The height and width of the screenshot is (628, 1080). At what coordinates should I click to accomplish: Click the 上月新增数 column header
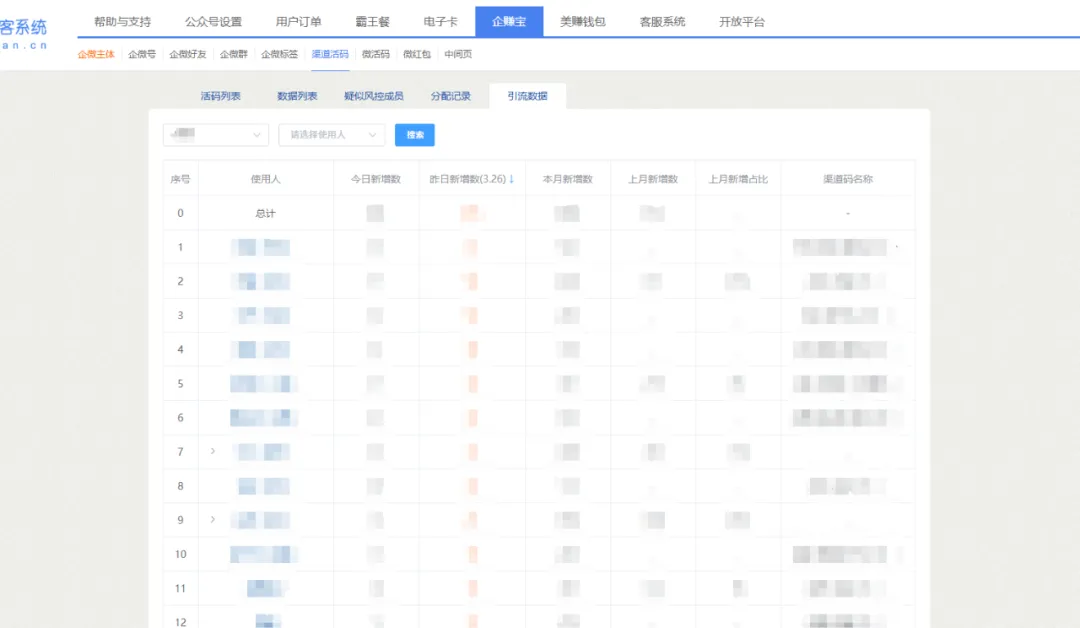[653, 179]
